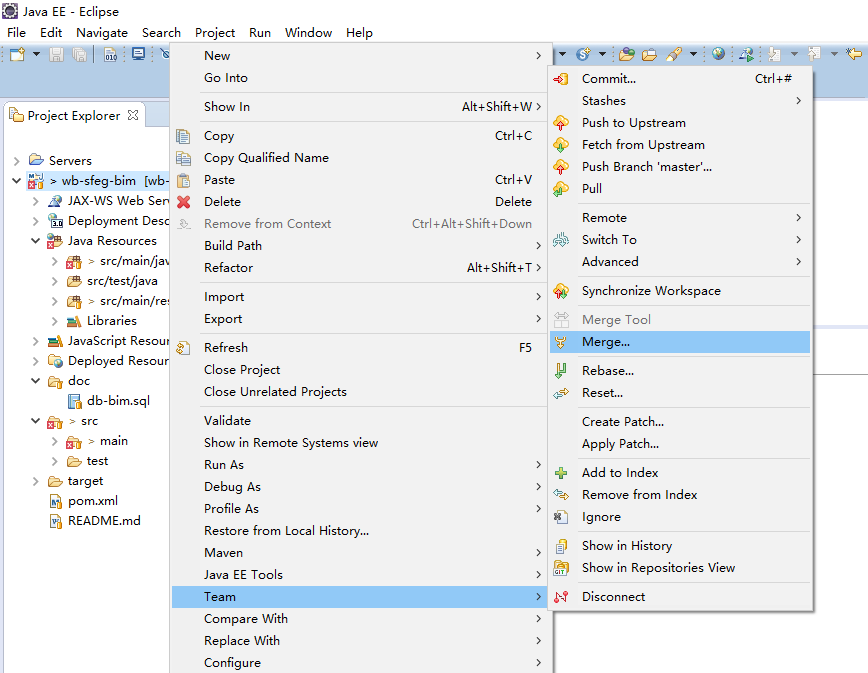Close the Project Explorer view tab

click(x=133, y=115)
